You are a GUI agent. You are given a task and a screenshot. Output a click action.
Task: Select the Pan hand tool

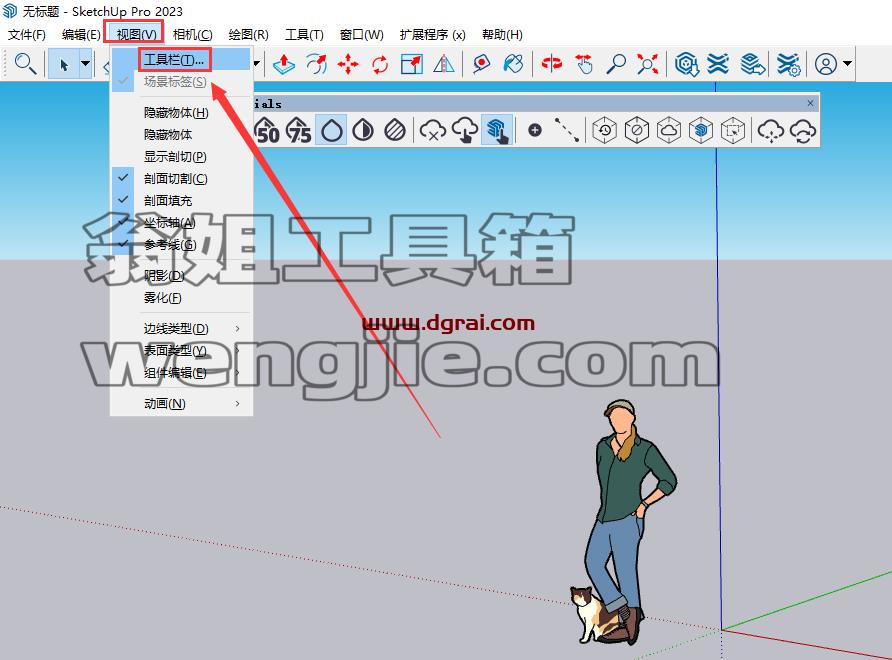click(584, 64)
